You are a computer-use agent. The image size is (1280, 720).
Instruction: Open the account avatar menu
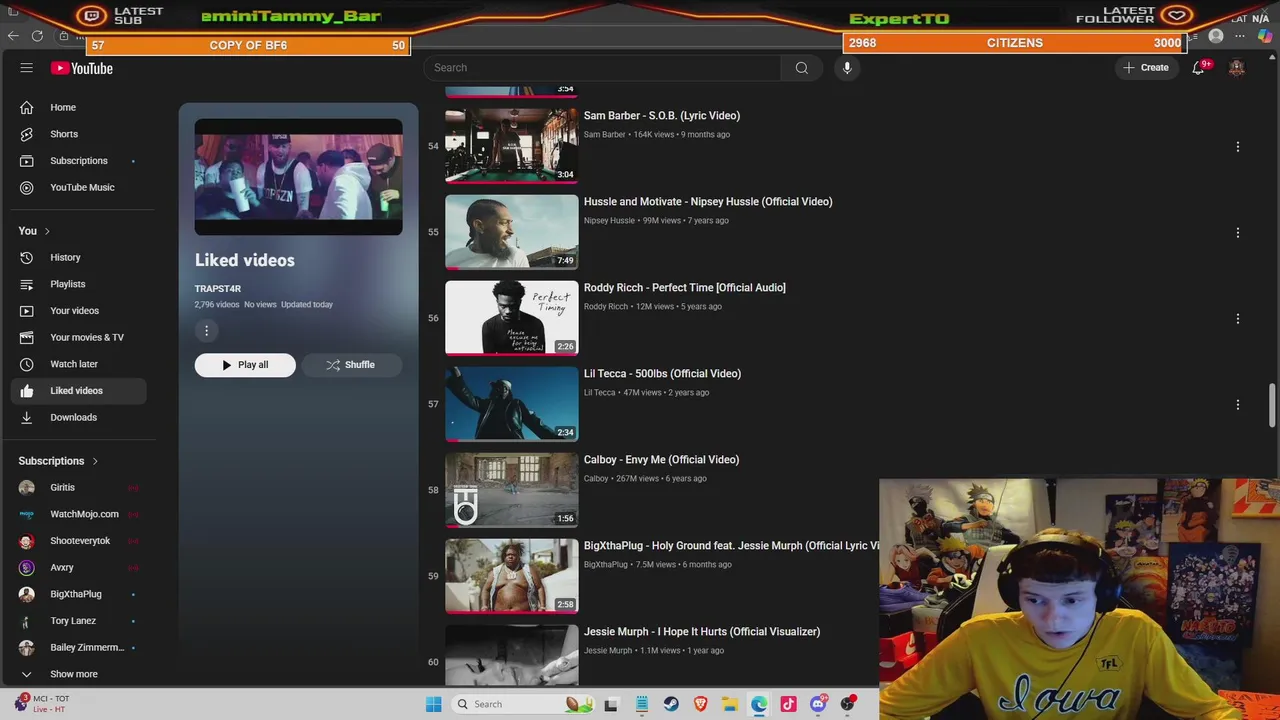tap(1237, 68)
